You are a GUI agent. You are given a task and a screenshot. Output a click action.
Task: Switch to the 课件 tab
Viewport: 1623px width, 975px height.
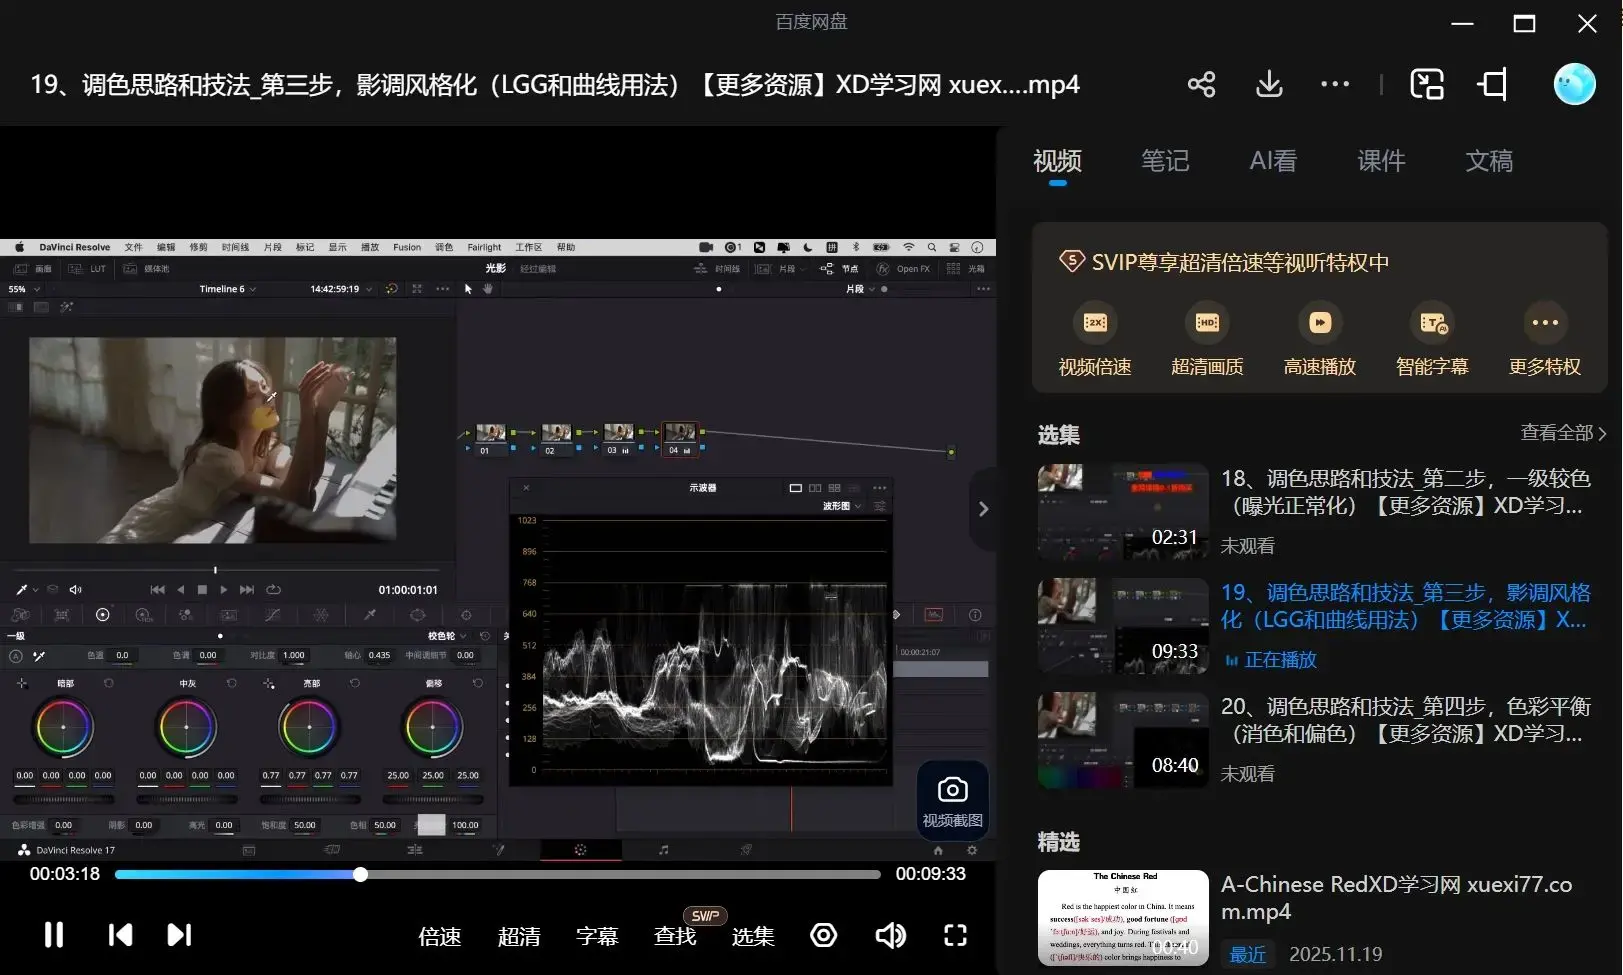click(1381, 161)
